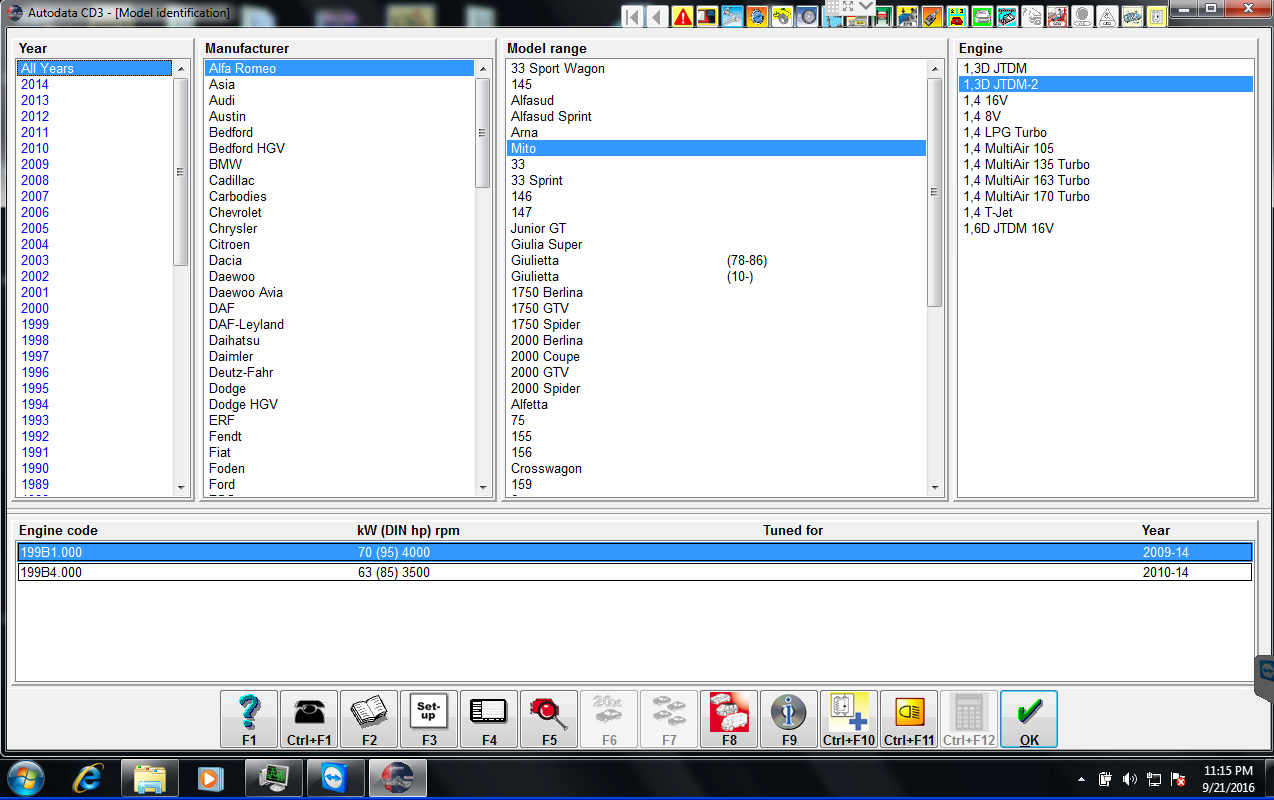Open Set-up with the F3 button

coord(429,719)
